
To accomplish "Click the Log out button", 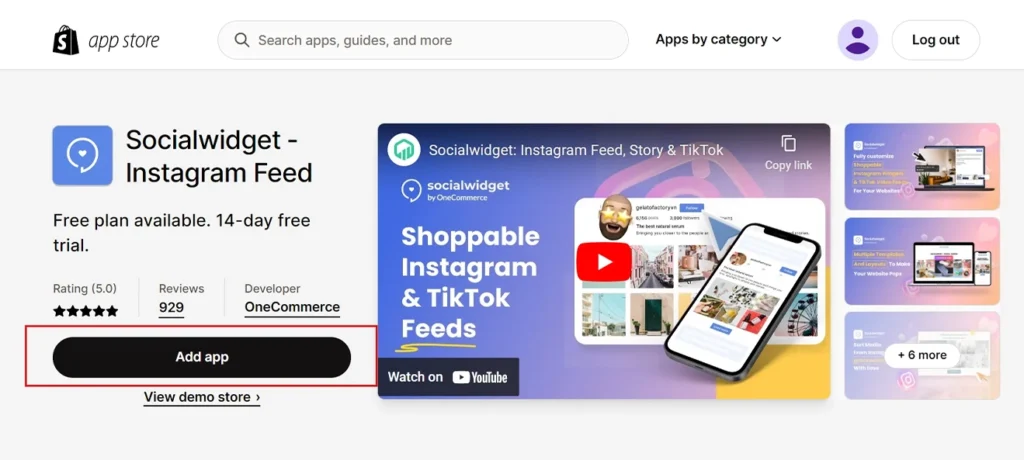I will tap(935, 40).
